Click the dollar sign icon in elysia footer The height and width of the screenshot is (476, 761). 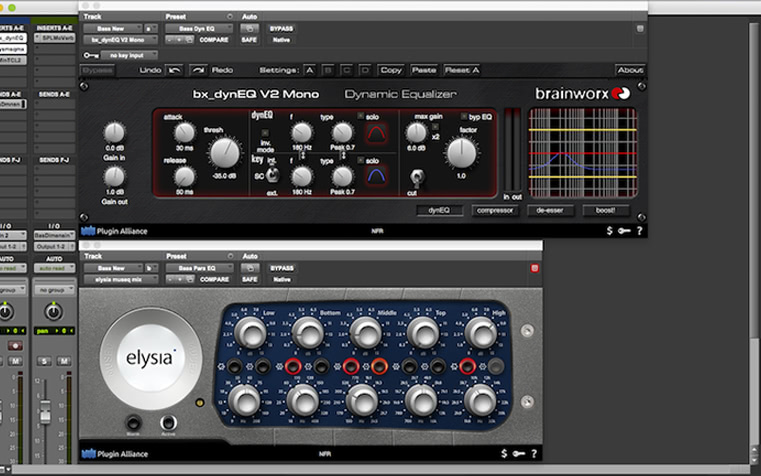point(504,454)
